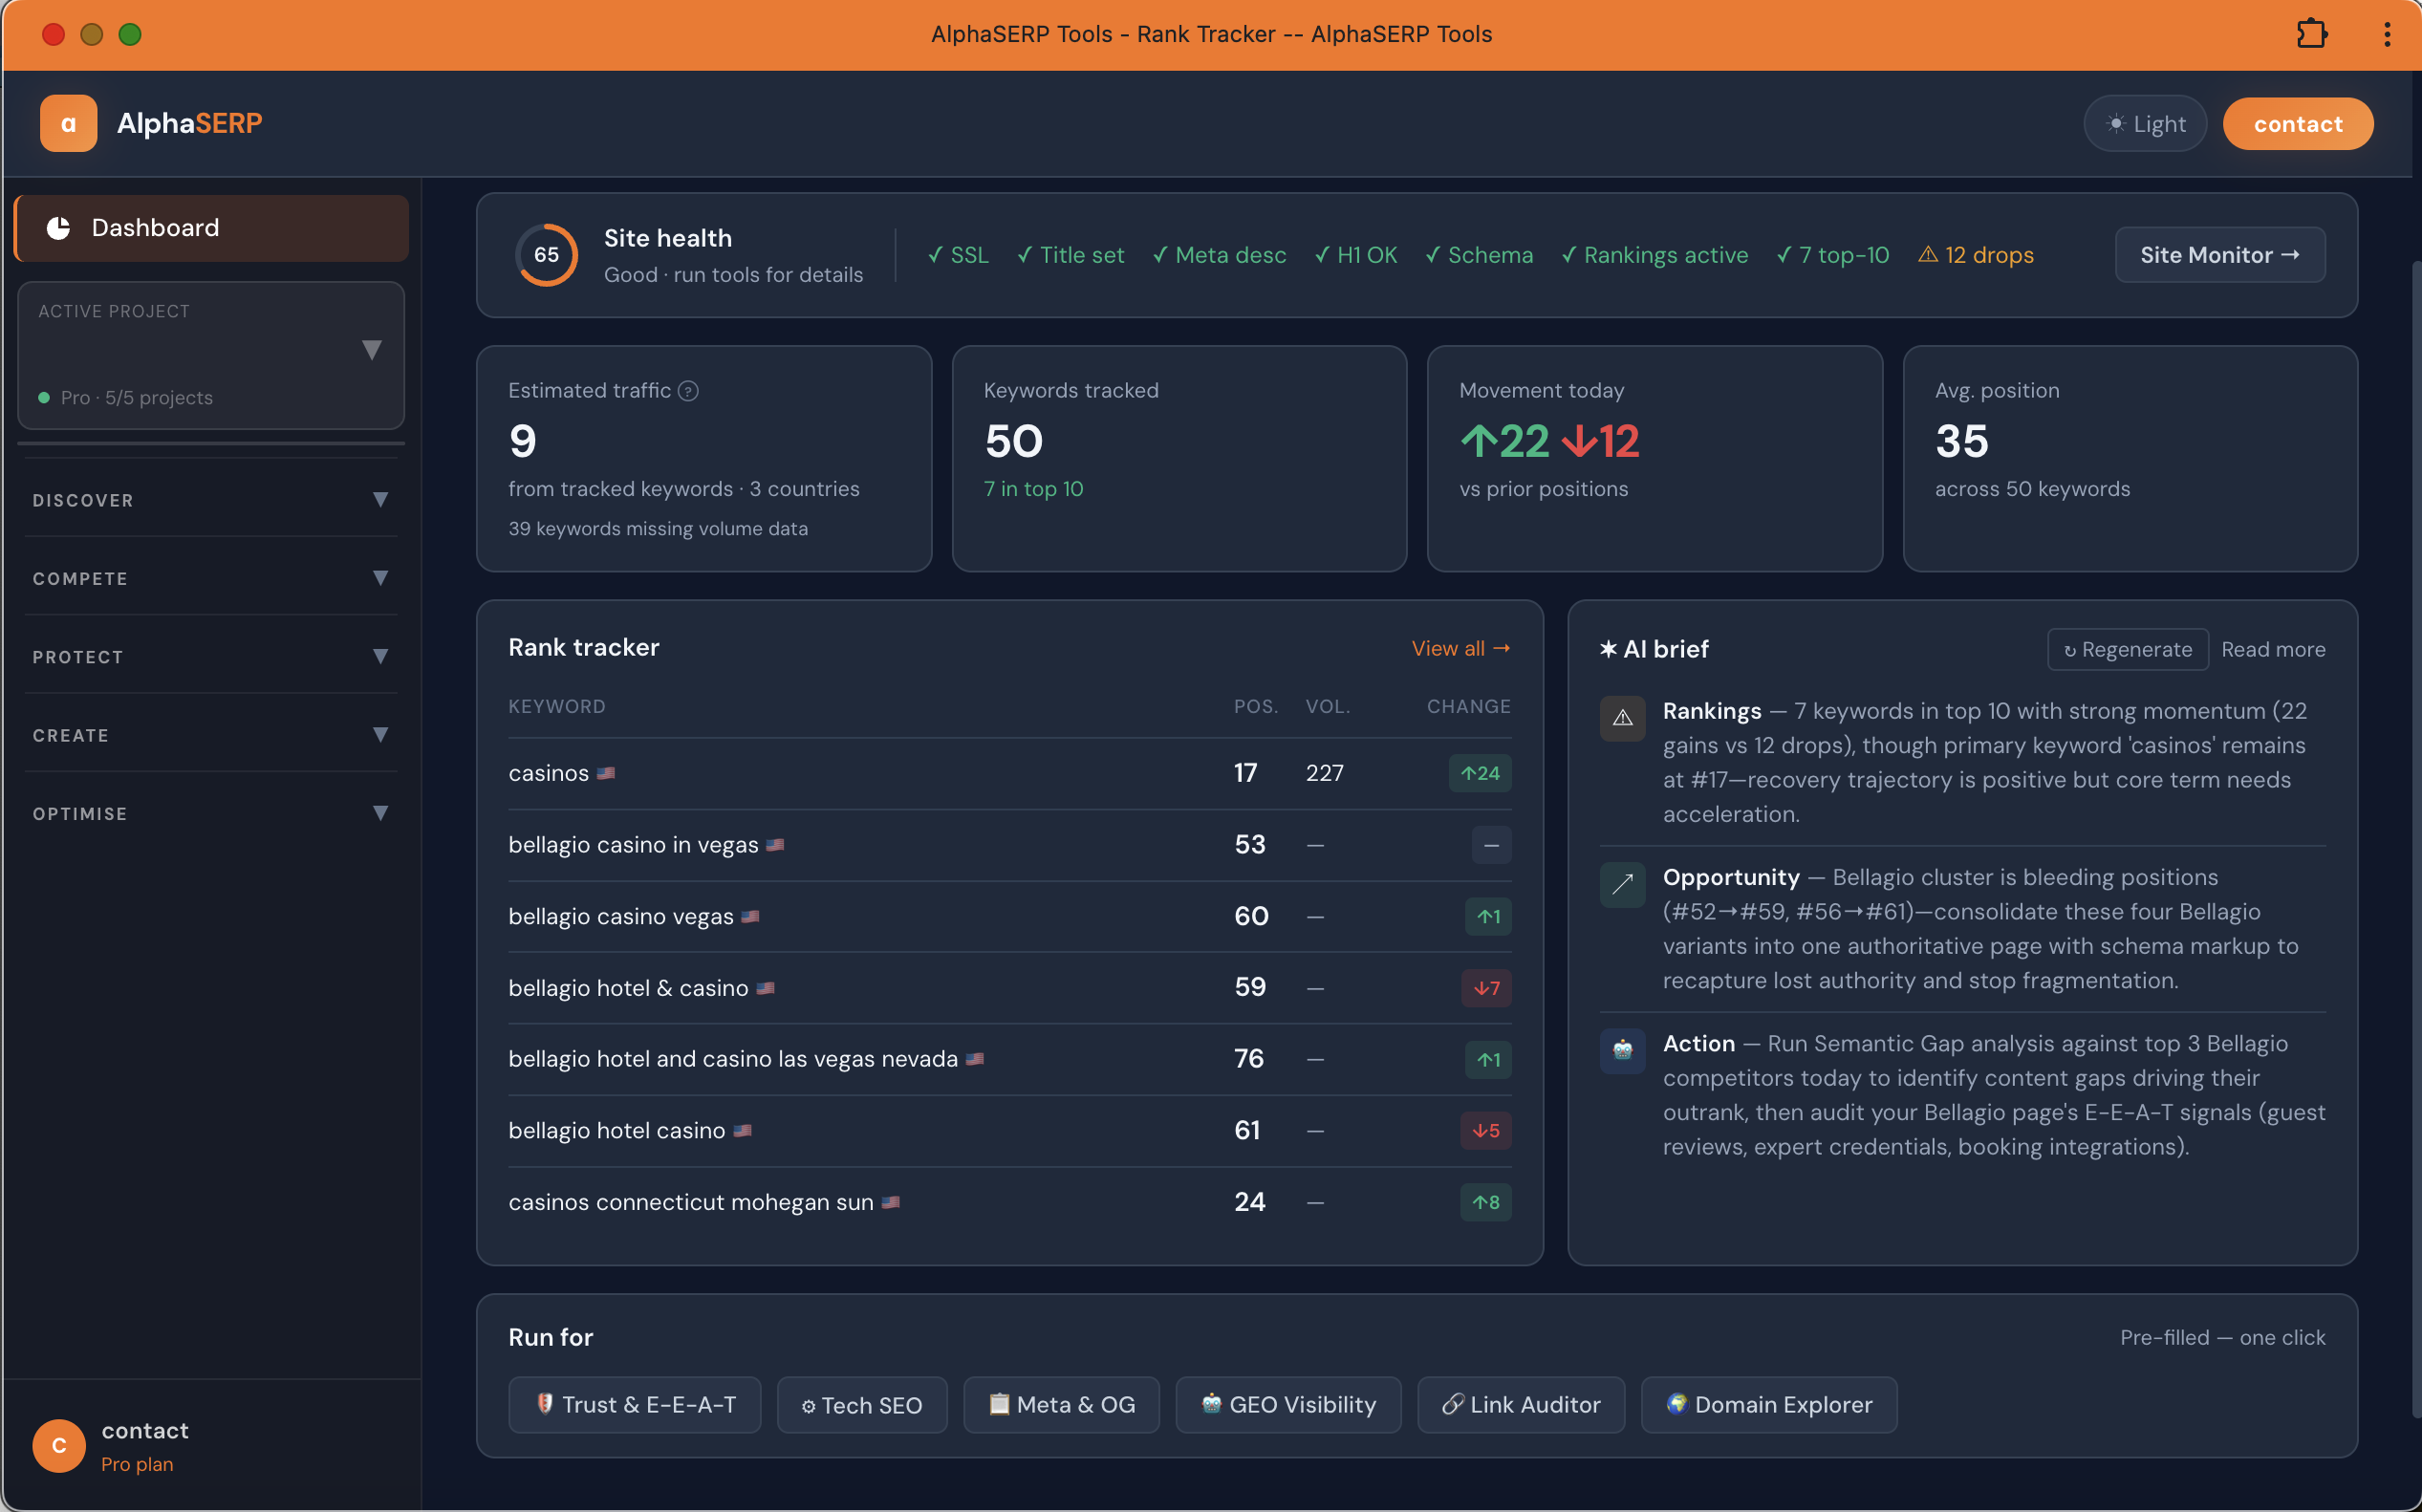Click "casinos connecticut mohegan sun" keyword
Viewport: 2422px width, 1512px height.
[691, 1202]
